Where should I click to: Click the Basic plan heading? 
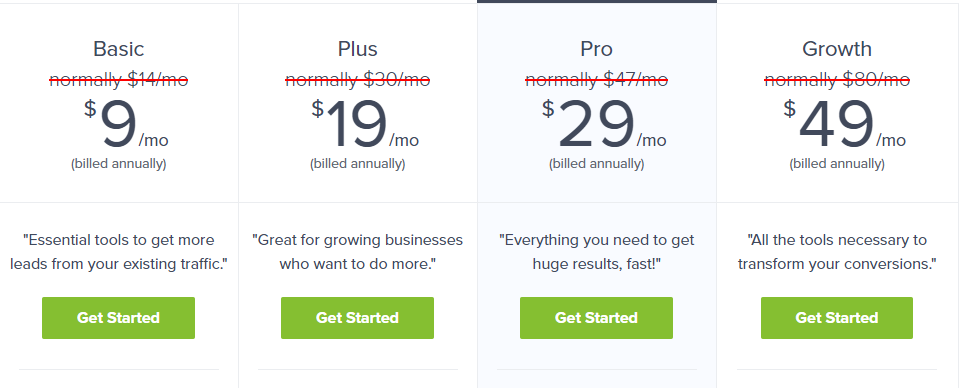click(119, 49)
